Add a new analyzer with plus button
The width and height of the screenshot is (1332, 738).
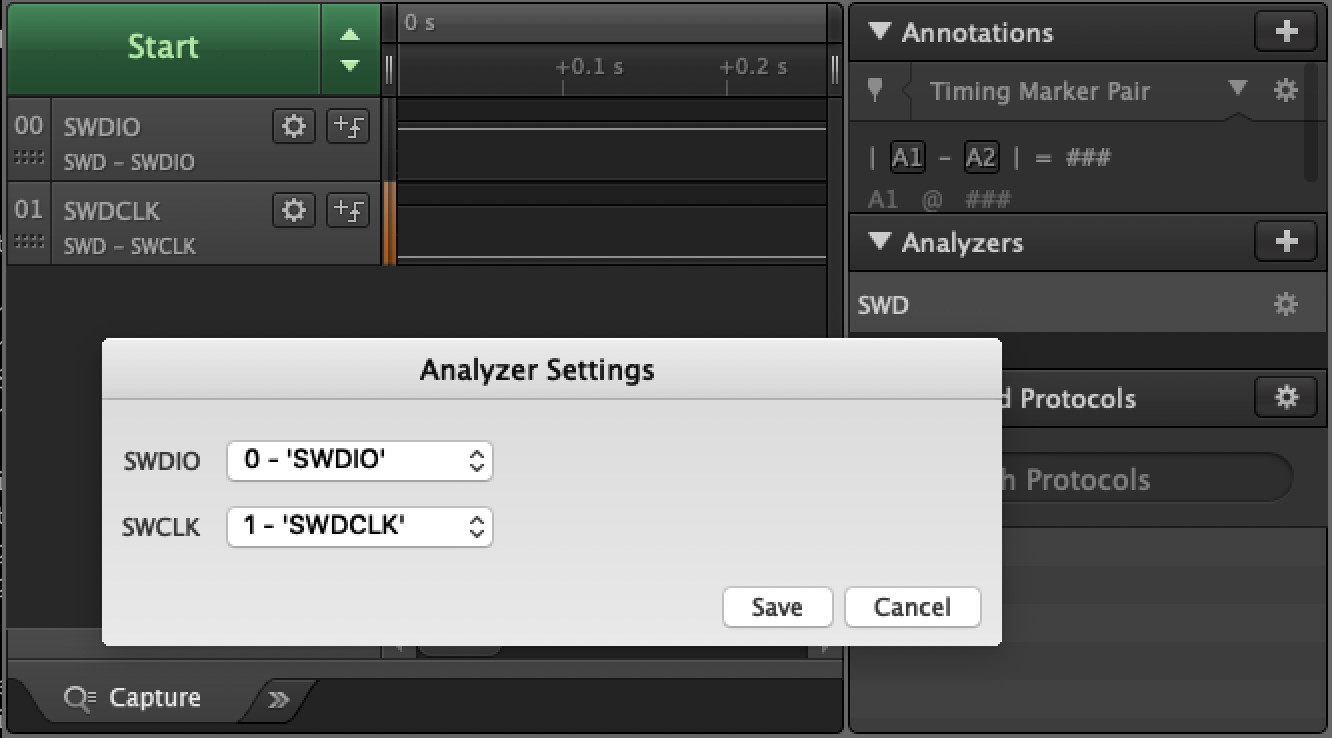[1286, 242]
